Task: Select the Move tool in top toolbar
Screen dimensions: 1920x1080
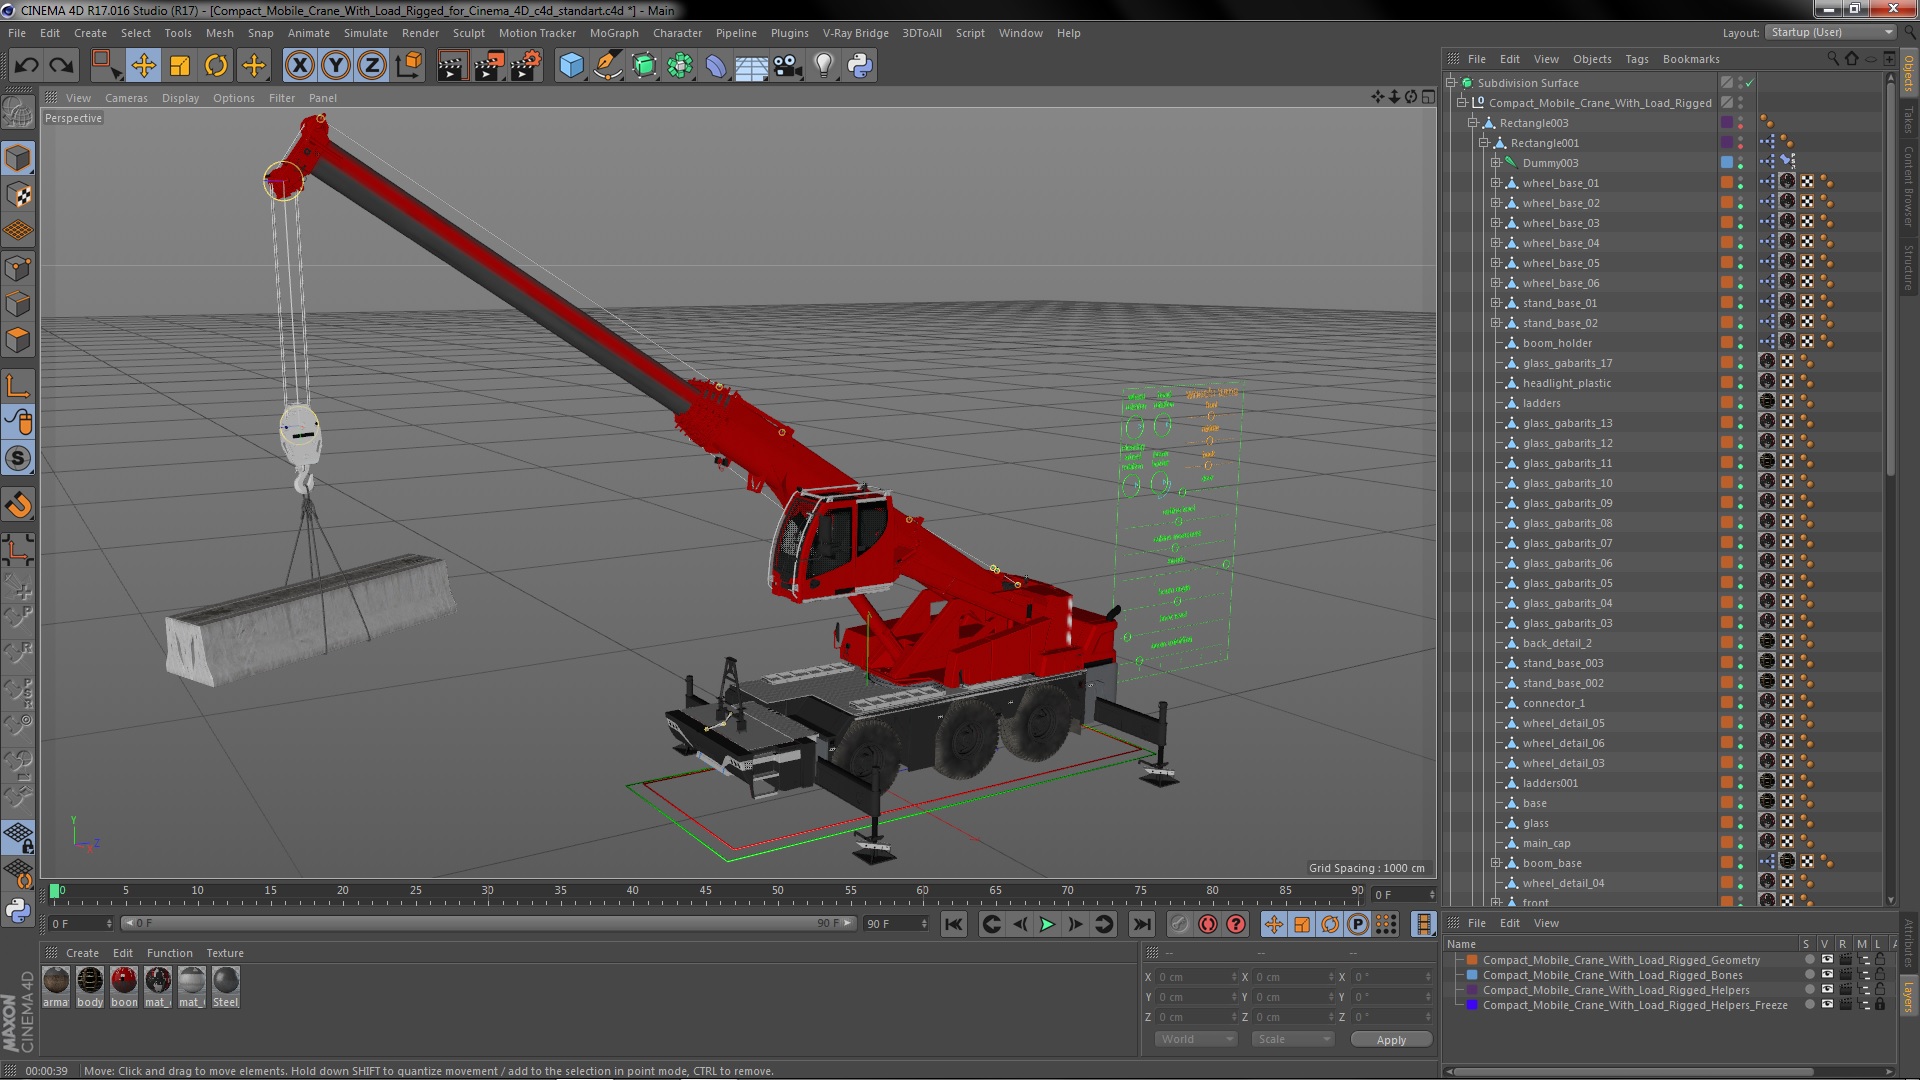Action: [x=143, y=66]
